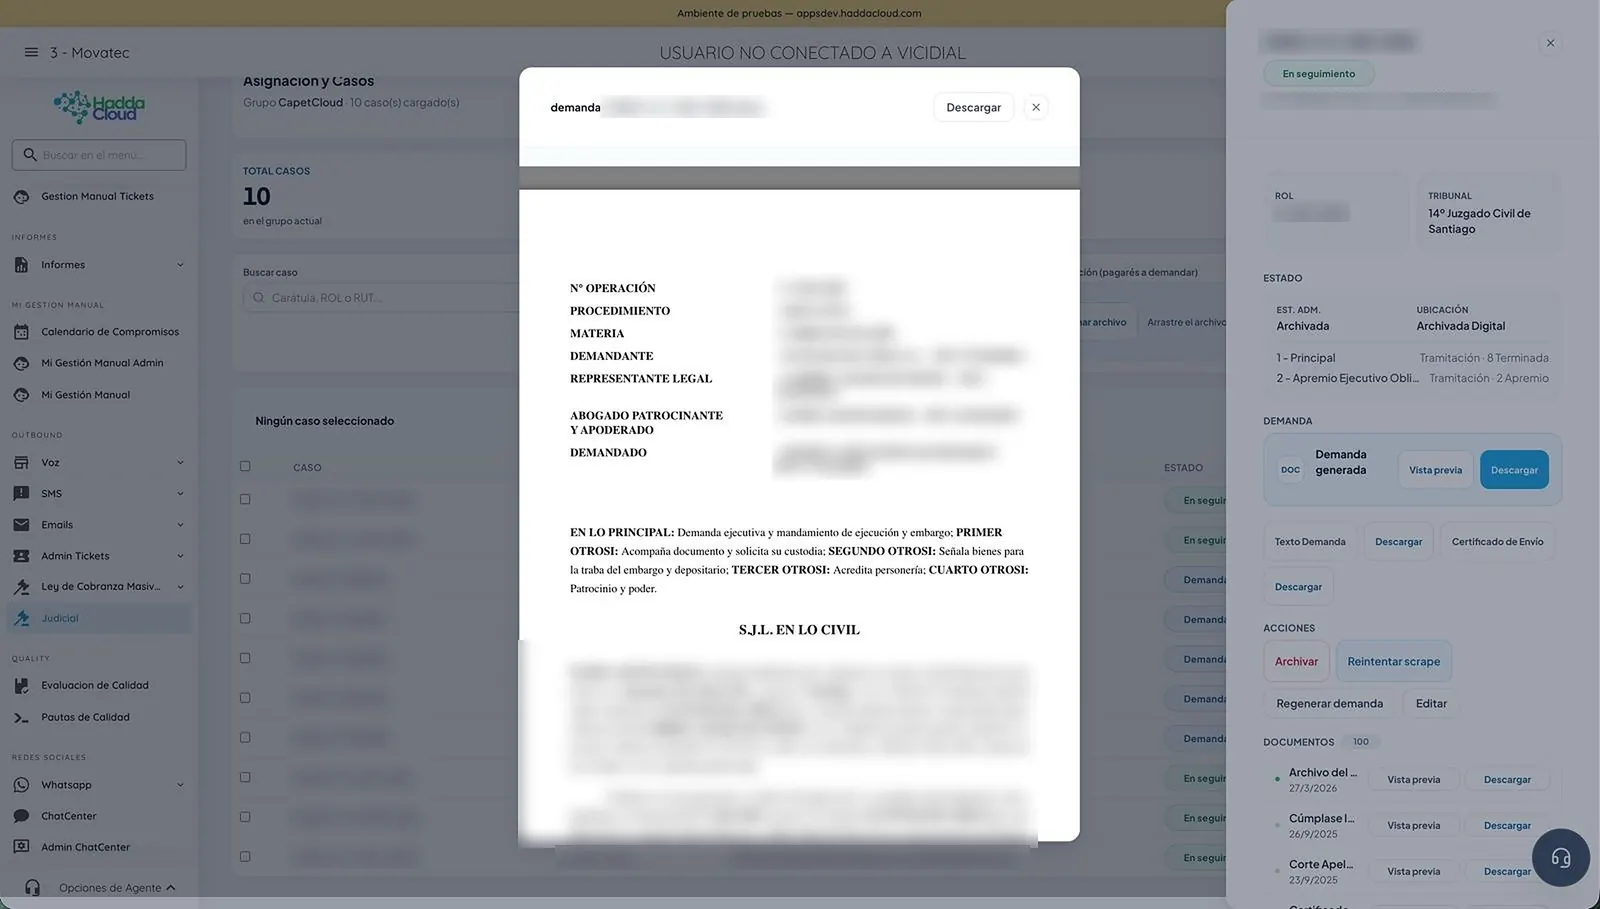Click Descargar next to Texto Demanda
Image resolution: width=1600 pixels, height=909 pixels.
1398,542
